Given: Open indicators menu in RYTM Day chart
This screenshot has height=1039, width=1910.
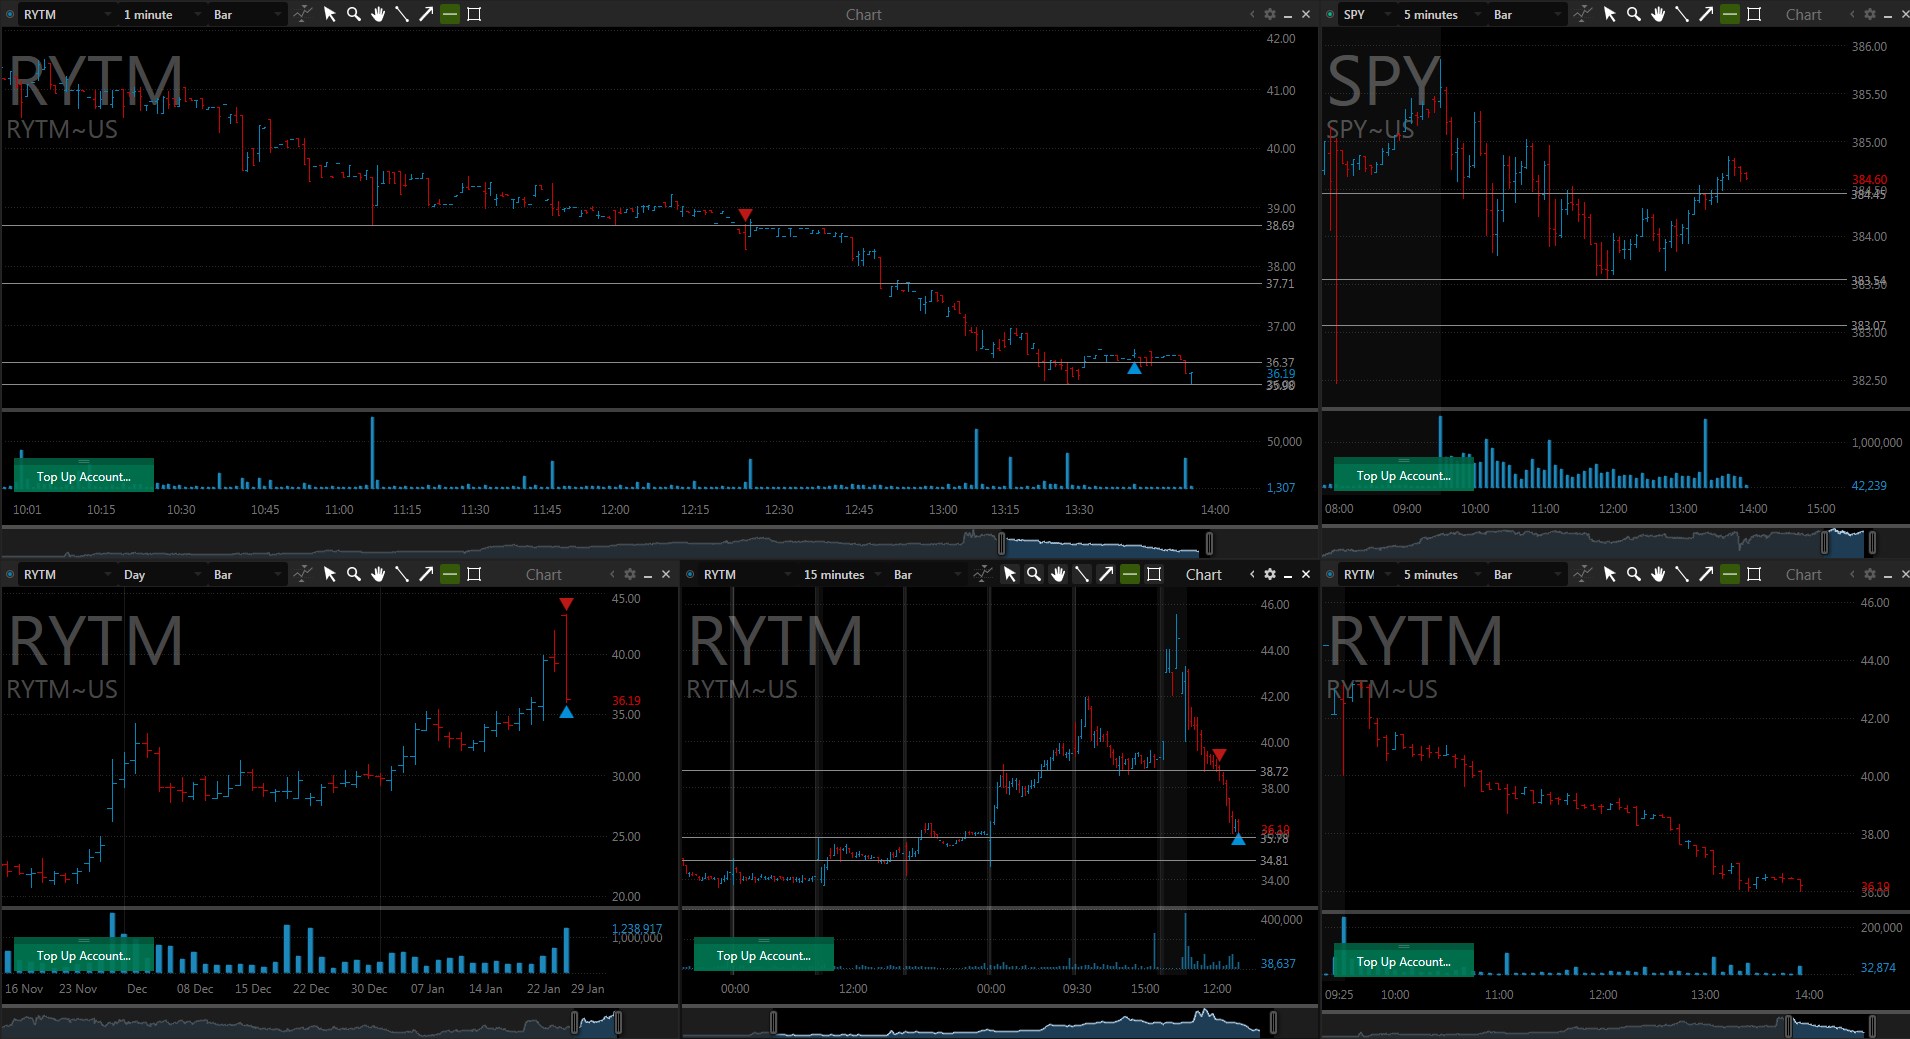Looking at the screenshot, I should (x=302, y=574).
